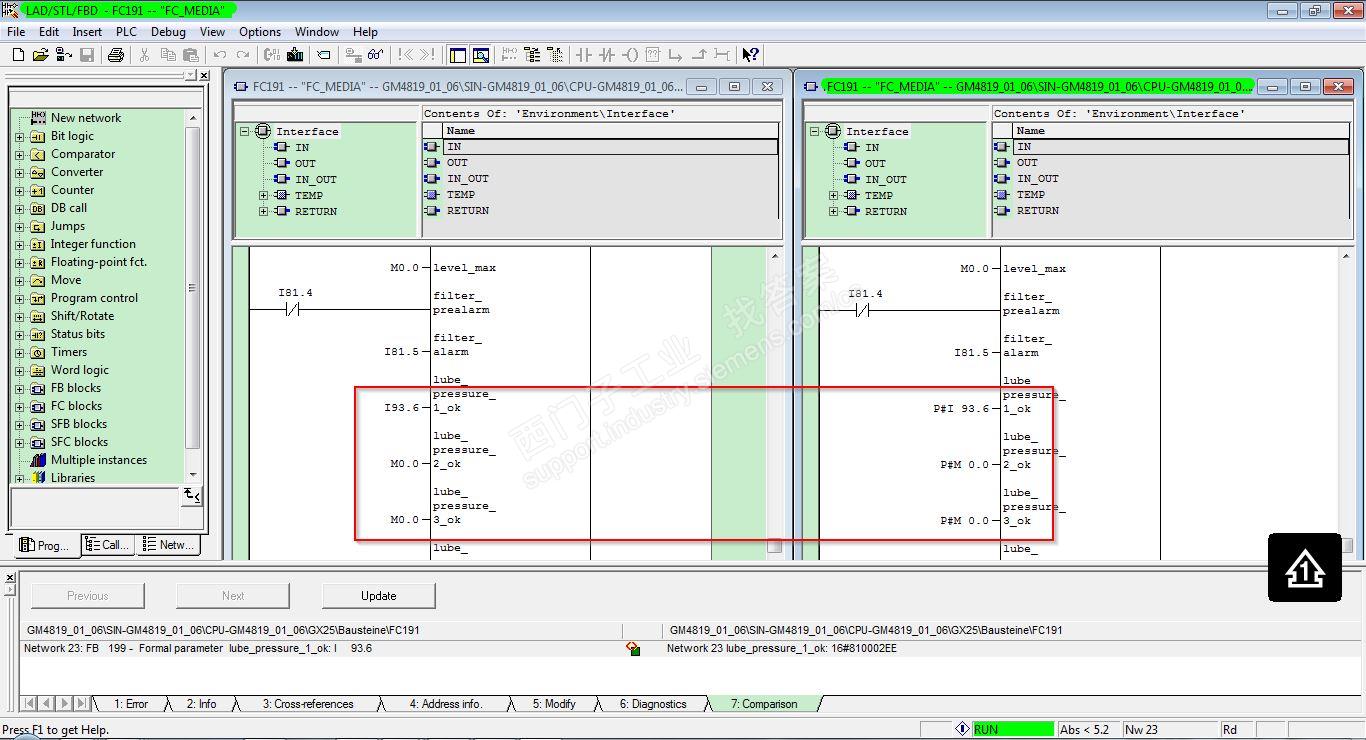Switch to the 3: Cross-references tab
The width and height of the screenshot is (1366, 740).
point(308,704)
